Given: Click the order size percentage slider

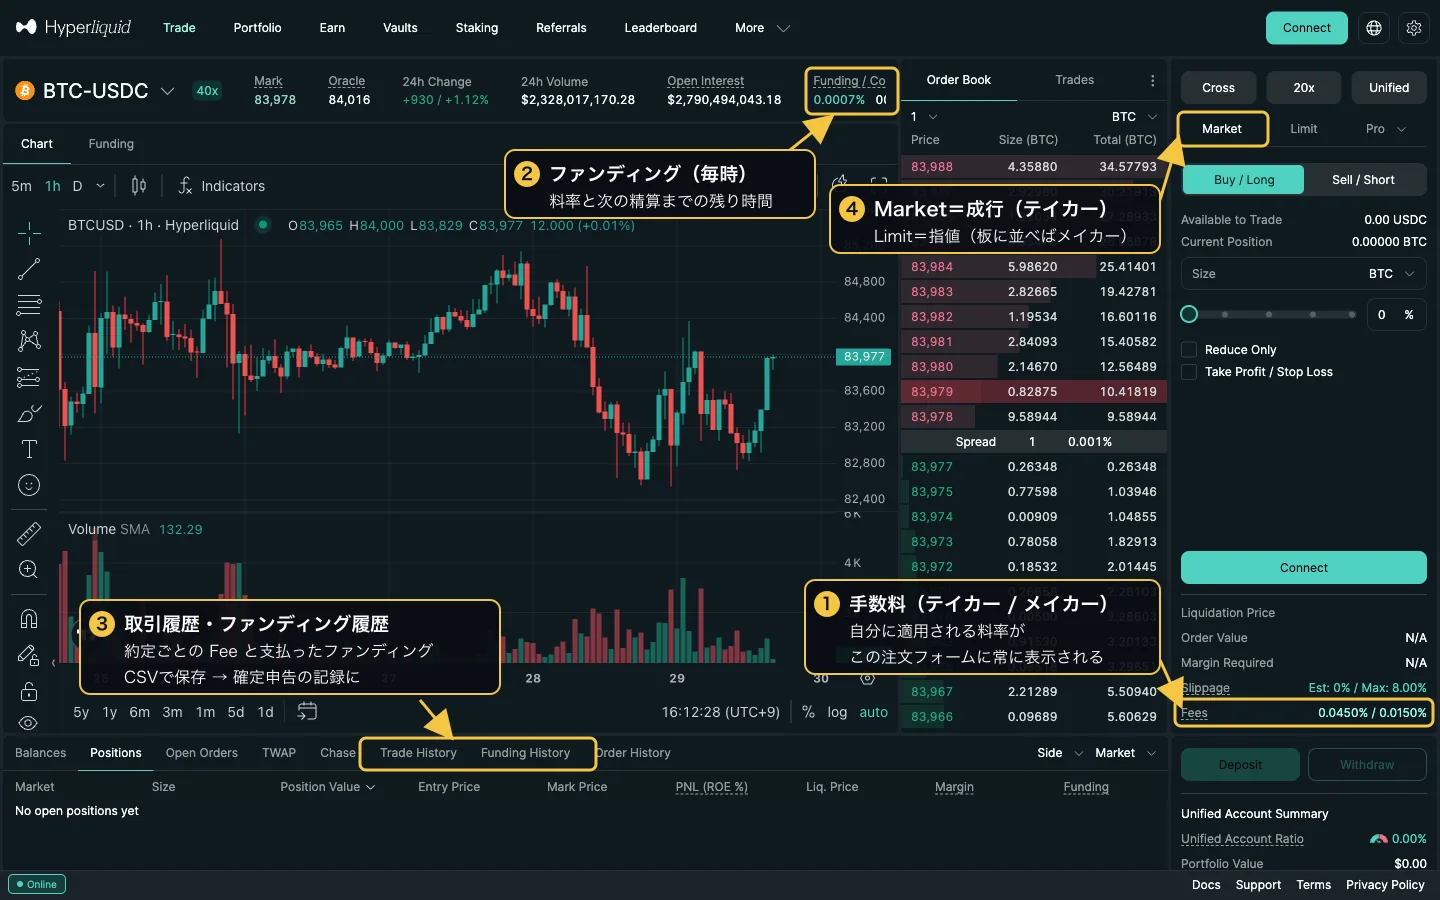Looking at the screenshot, I should [x=1269, y=314].
